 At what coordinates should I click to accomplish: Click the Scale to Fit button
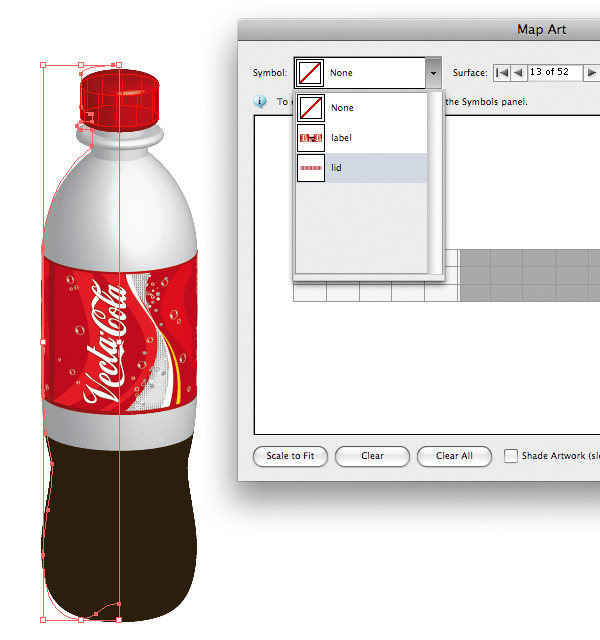pos(290,456)
